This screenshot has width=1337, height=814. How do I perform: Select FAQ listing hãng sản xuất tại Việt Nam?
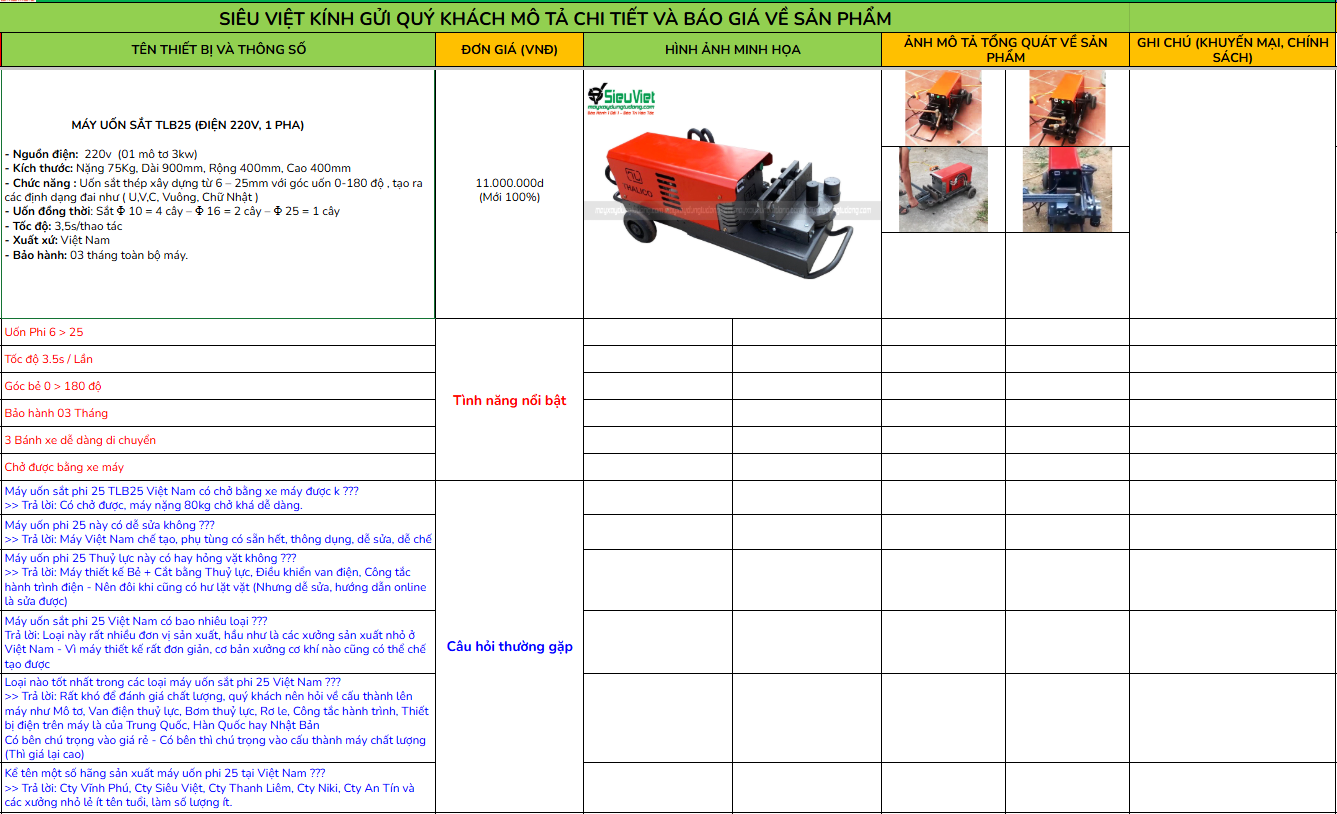[x=218, y=788]
